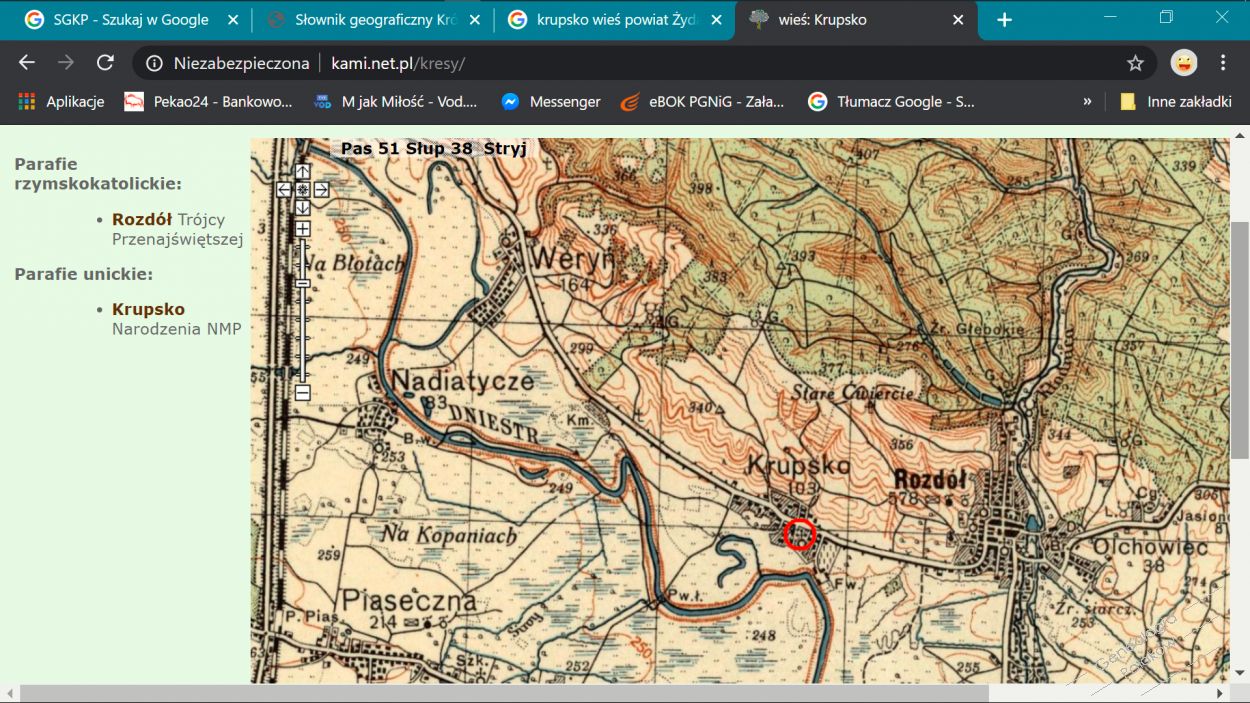Click the 'Parafie rzymskokatolickie:' heading
Viewport: 1250px width, 703px height.
click(x=98, y=174)
